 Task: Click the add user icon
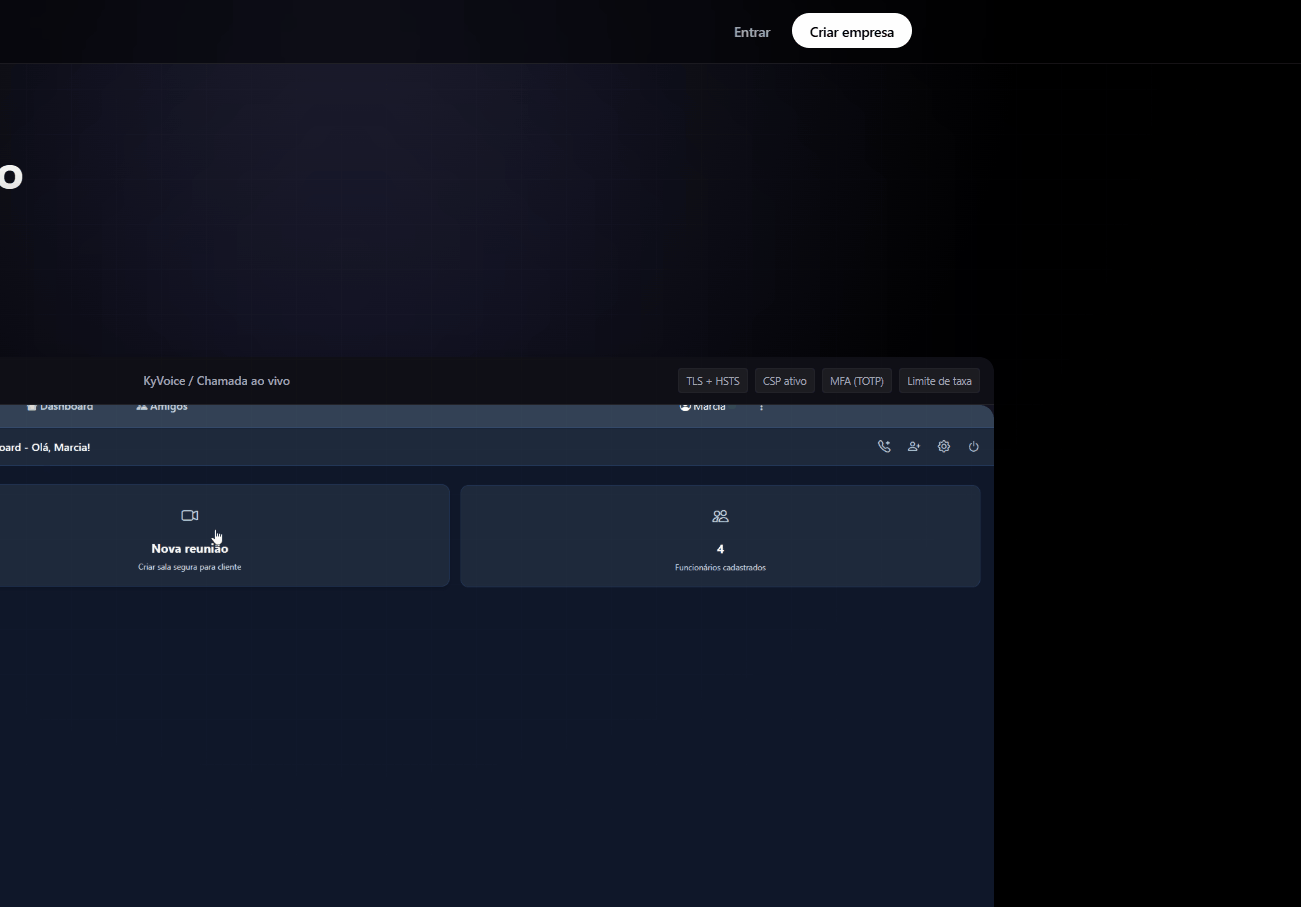[914, 447]
